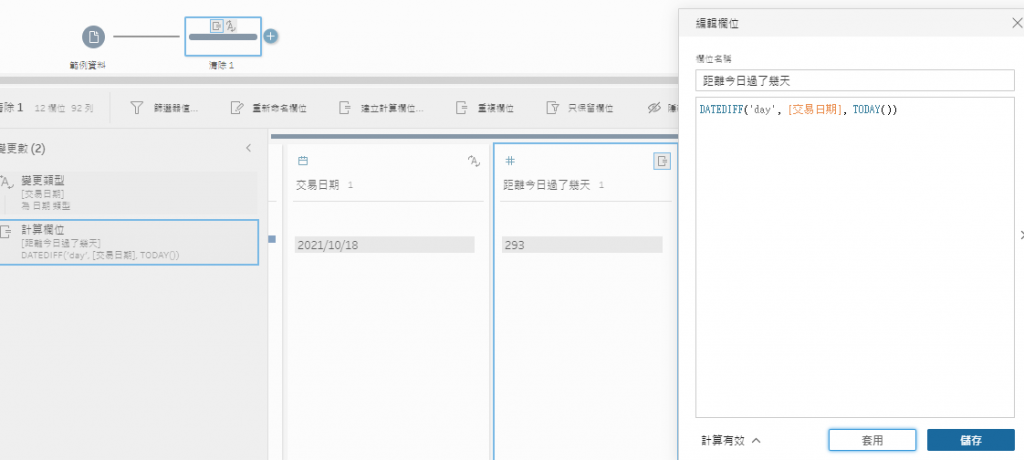
Task: Click calculation annotation icon on 距離今日過了幾天 column
Action: coord(662,161)
